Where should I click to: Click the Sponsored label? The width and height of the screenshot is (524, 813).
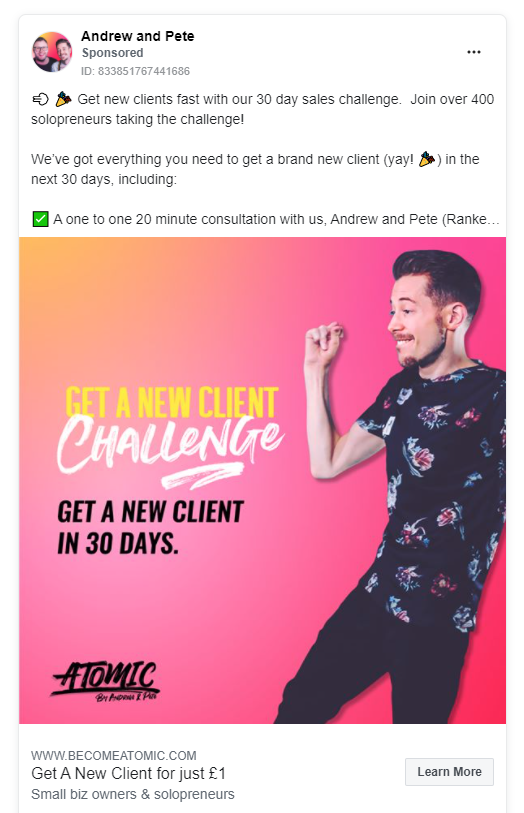(x=112, y=53)
